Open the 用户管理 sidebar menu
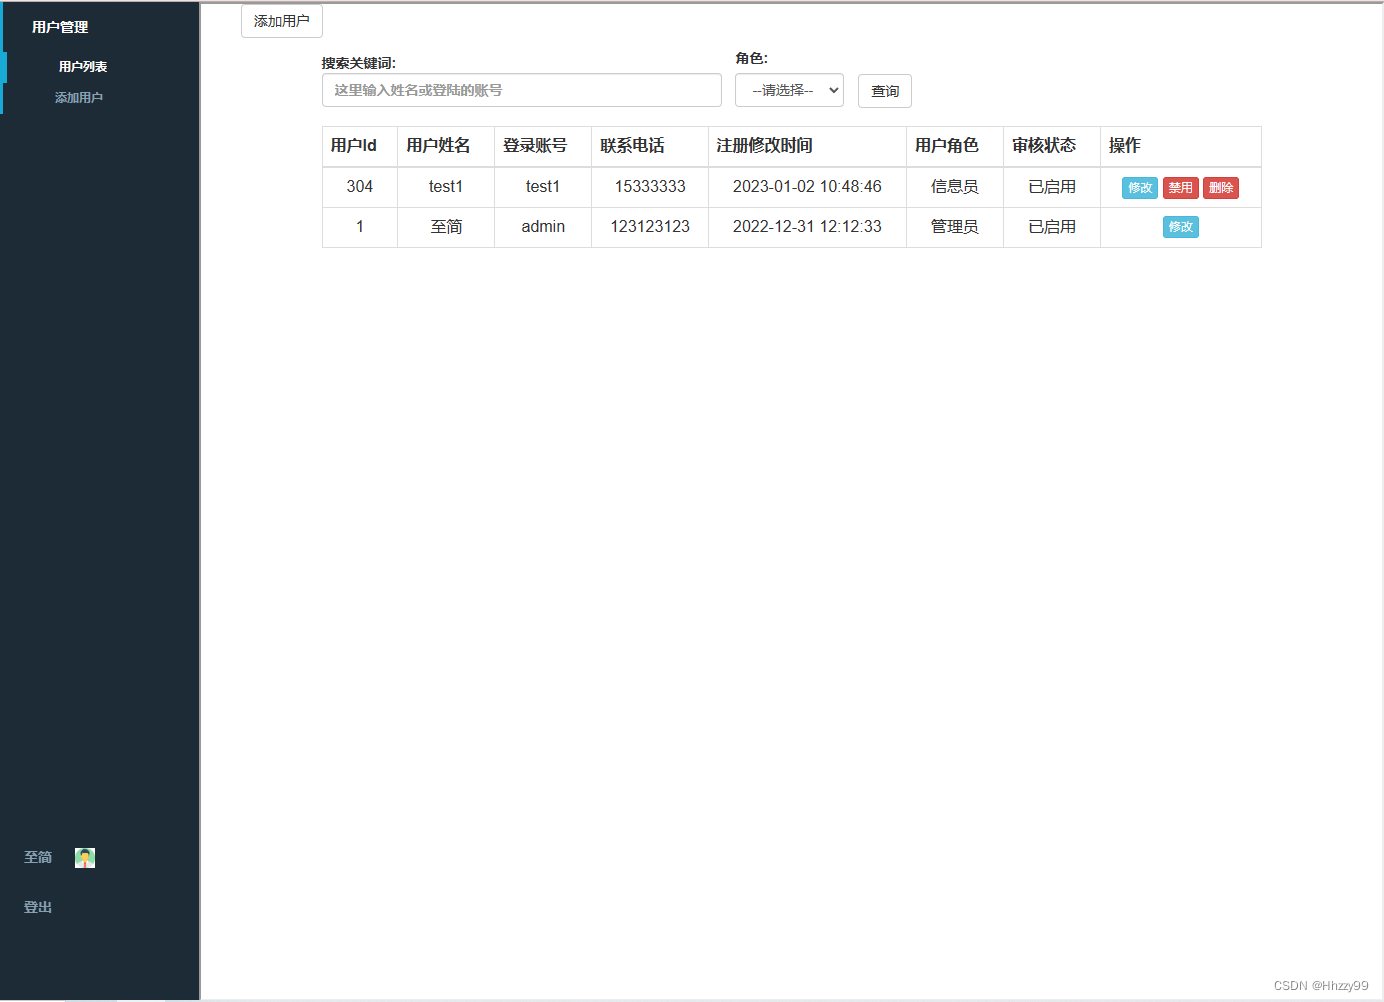Screen dimensions: 1384x1002 point(60,27)
